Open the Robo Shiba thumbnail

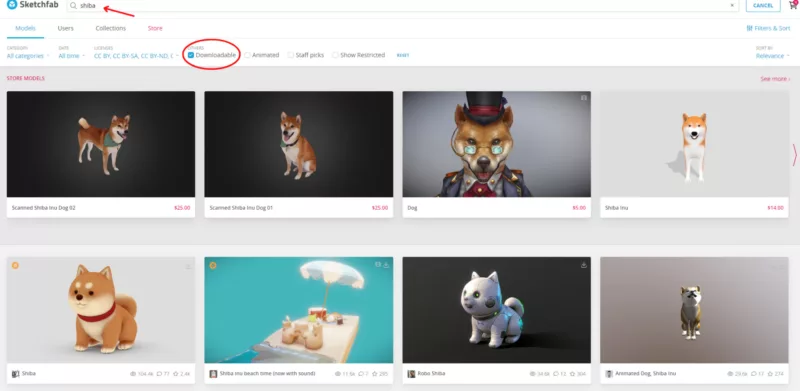(496, 310)
